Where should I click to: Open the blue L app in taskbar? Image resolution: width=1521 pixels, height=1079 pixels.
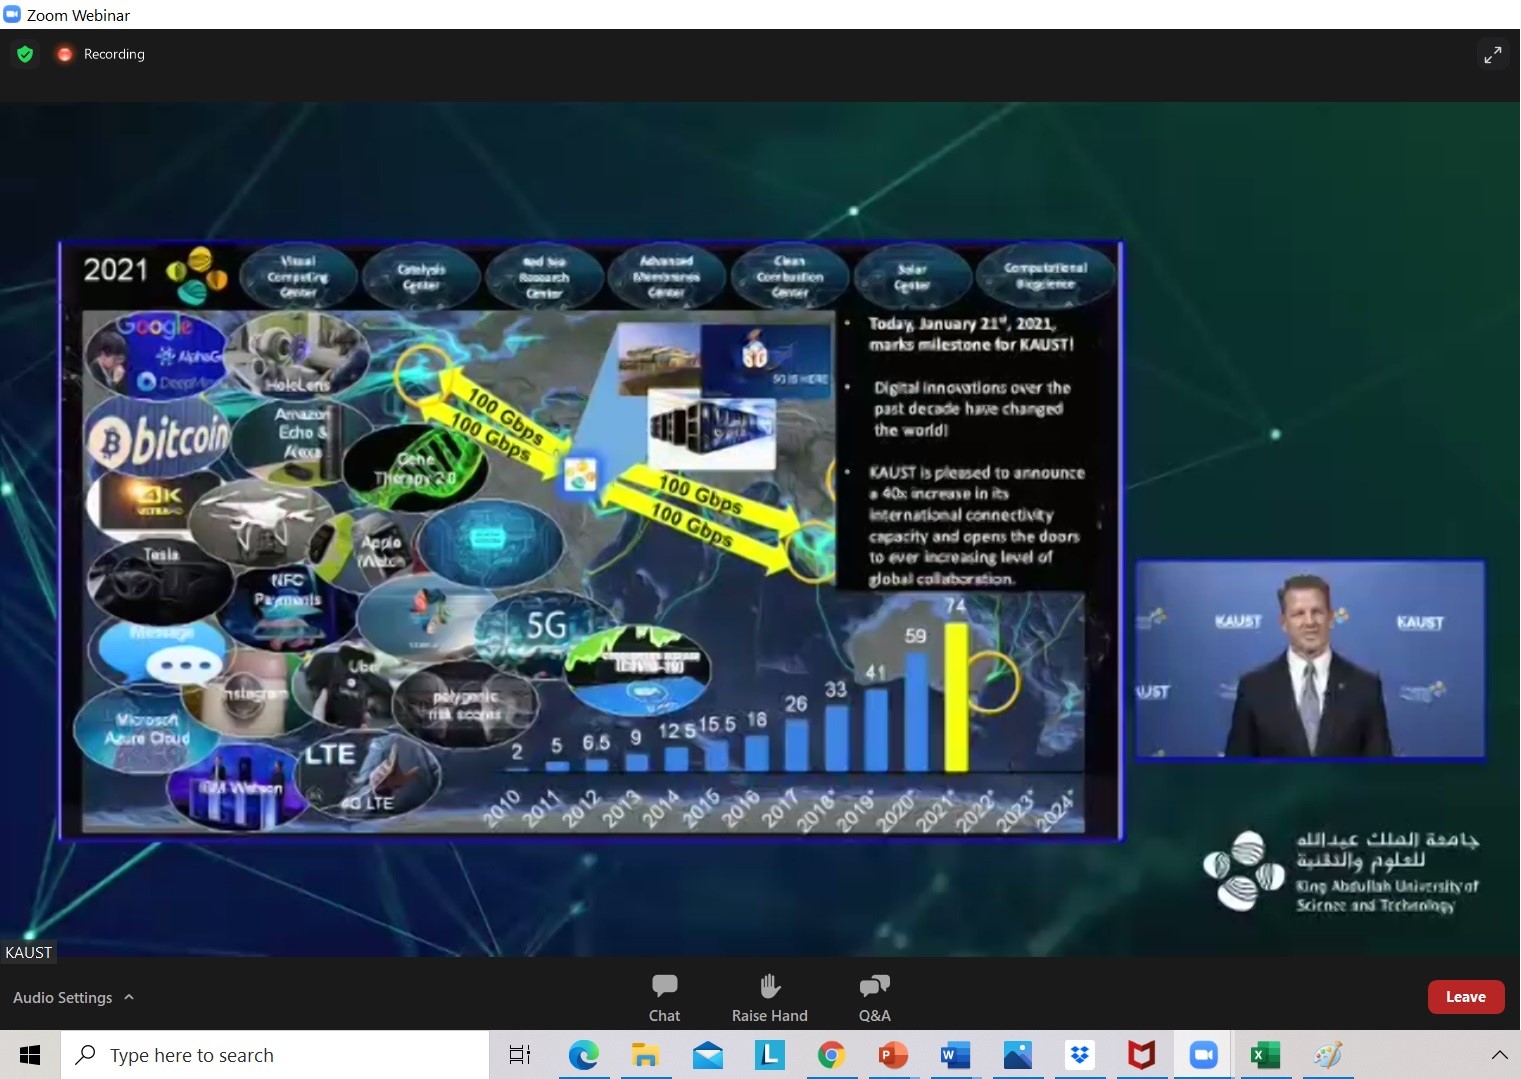(x=769, y=1055)
